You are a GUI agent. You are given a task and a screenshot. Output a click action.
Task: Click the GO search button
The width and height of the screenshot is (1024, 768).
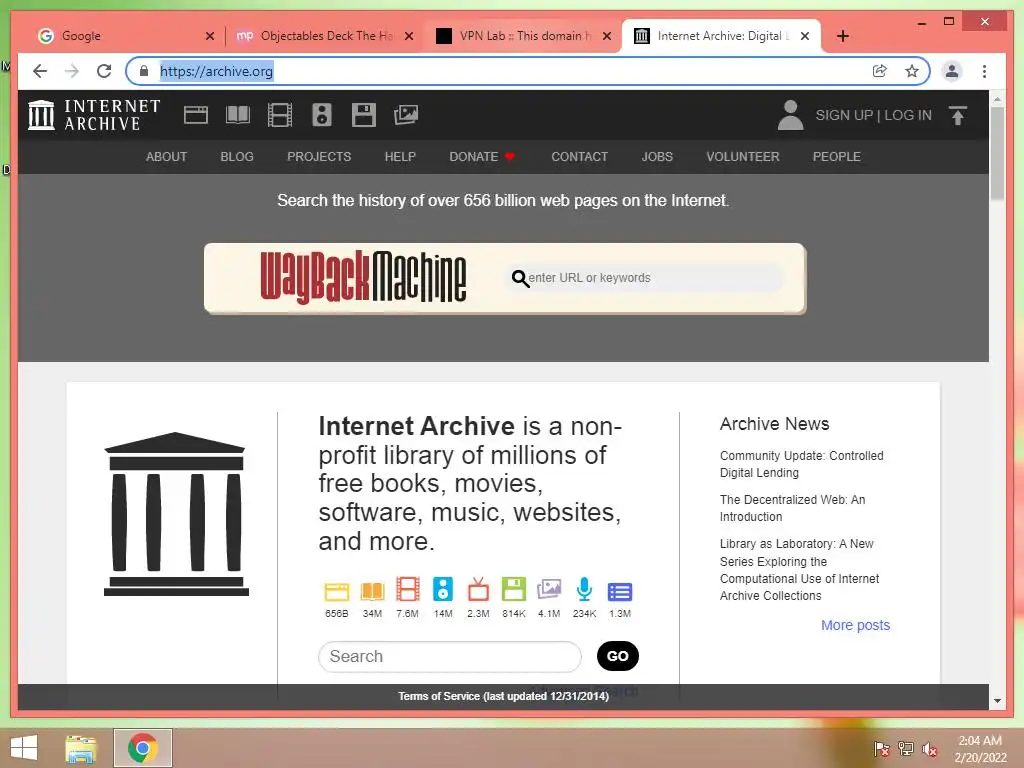pos(618,656)
